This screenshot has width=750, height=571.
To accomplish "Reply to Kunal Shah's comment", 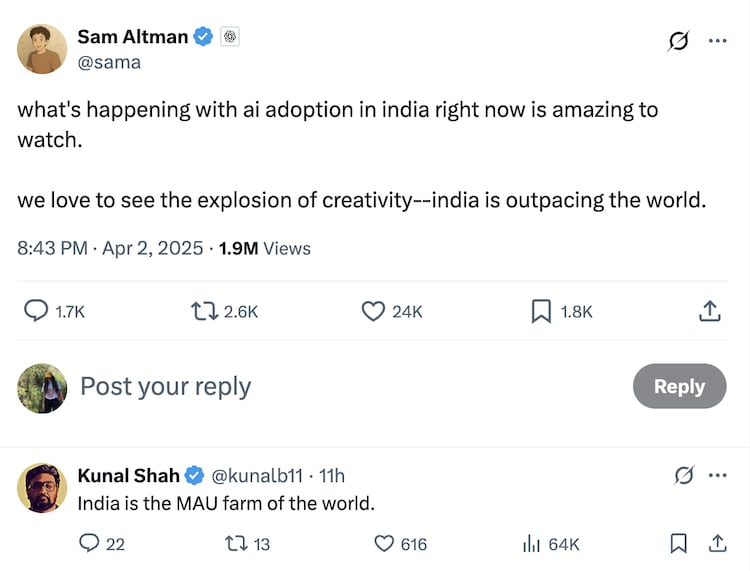I will pyautogui.click(x=89, y=544).
